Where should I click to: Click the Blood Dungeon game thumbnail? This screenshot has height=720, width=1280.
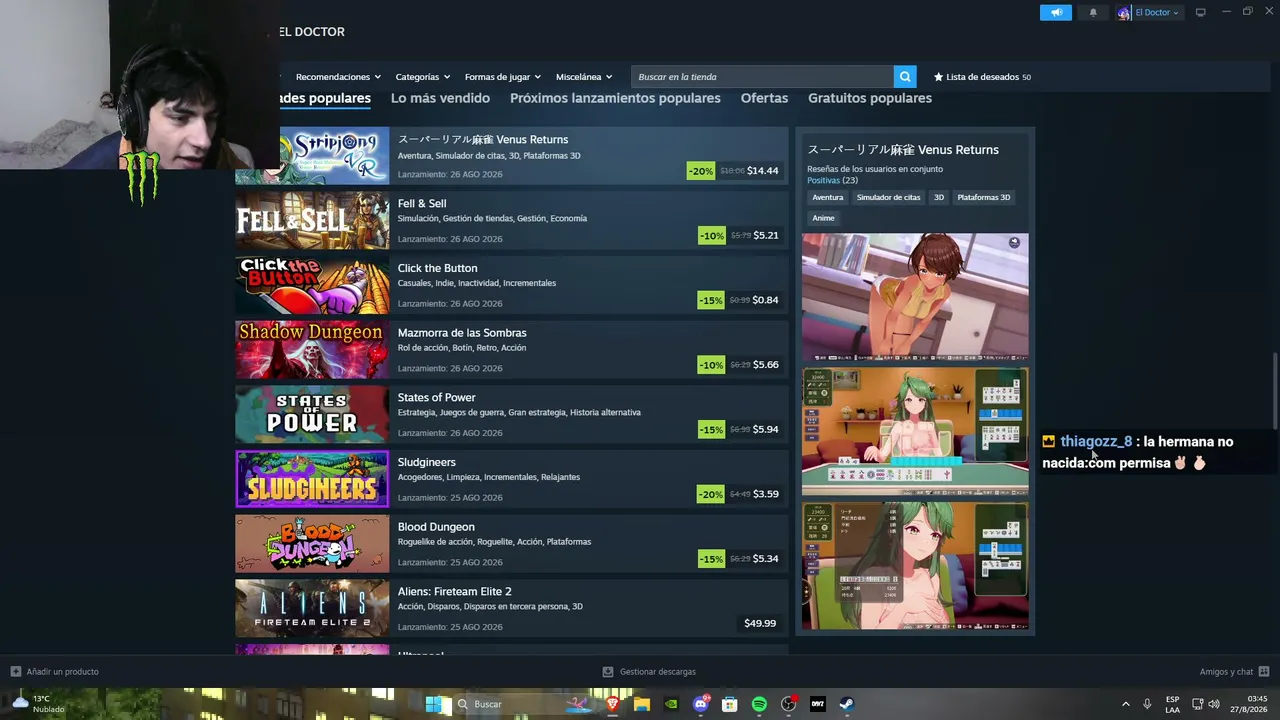pyautogui.click(x=312, y=543)
